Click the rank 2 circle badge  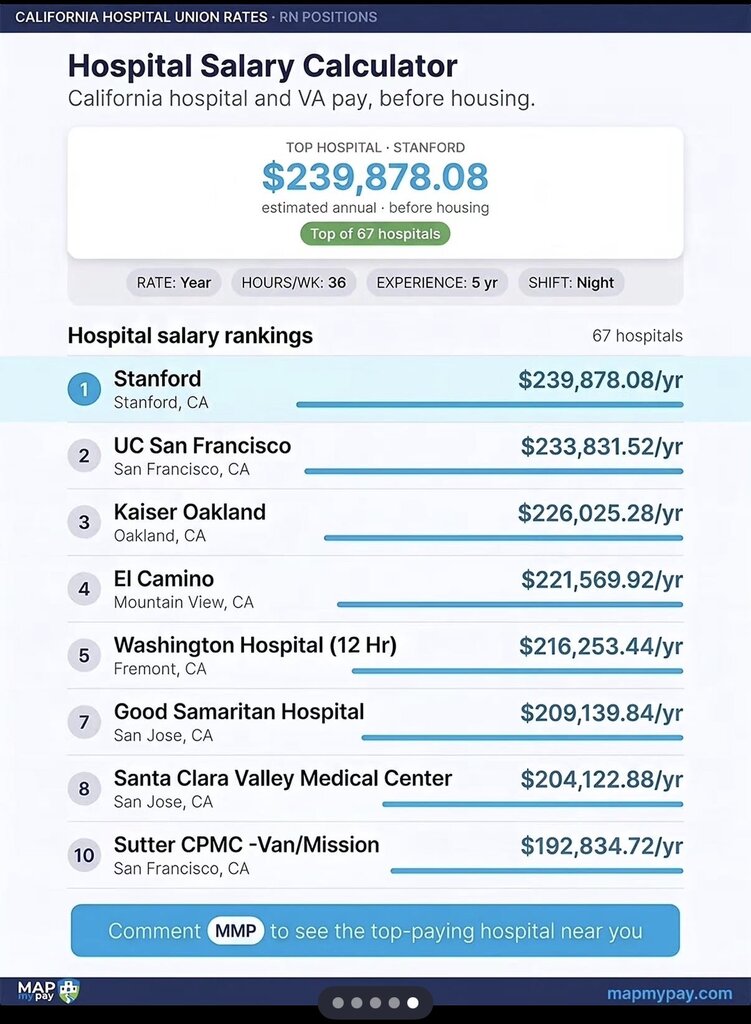84,455
